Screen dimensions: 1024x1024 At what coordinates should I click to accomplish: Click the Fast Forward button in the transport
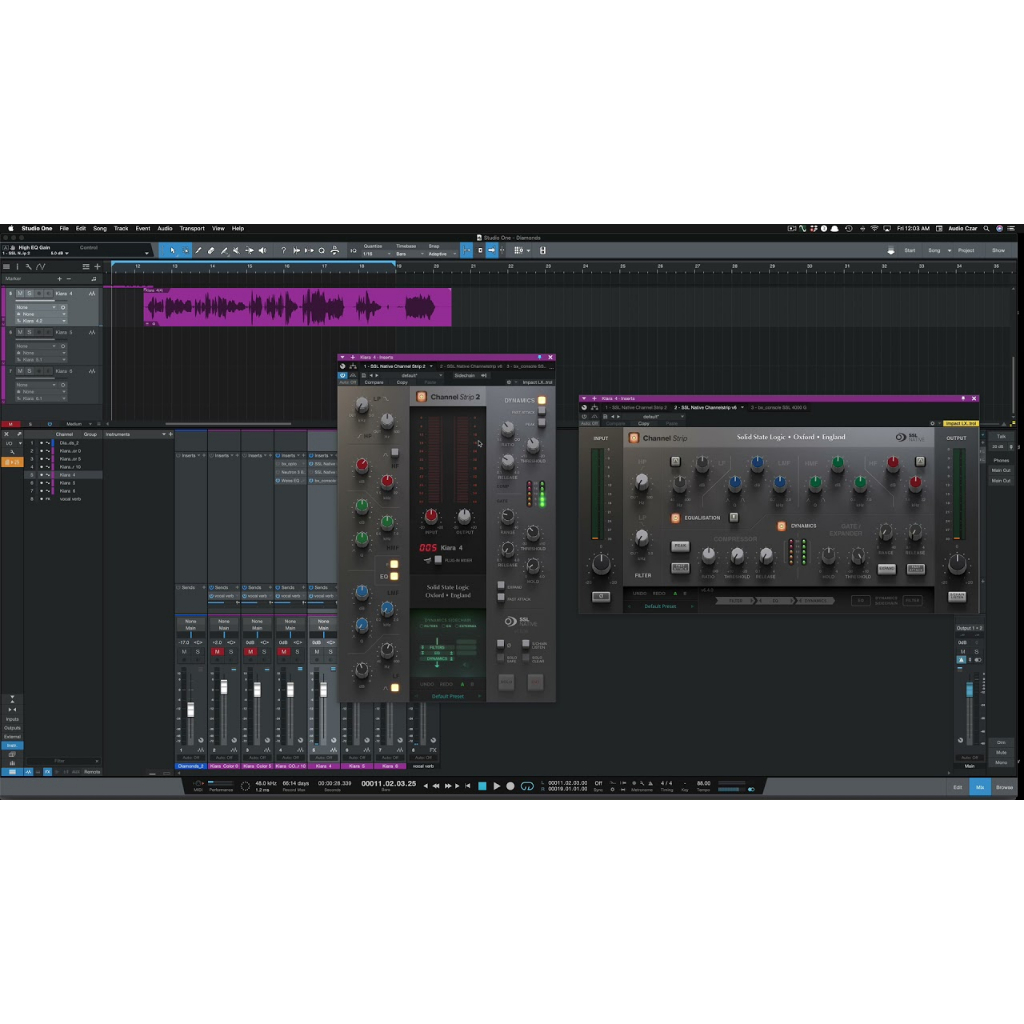point(448,786)
